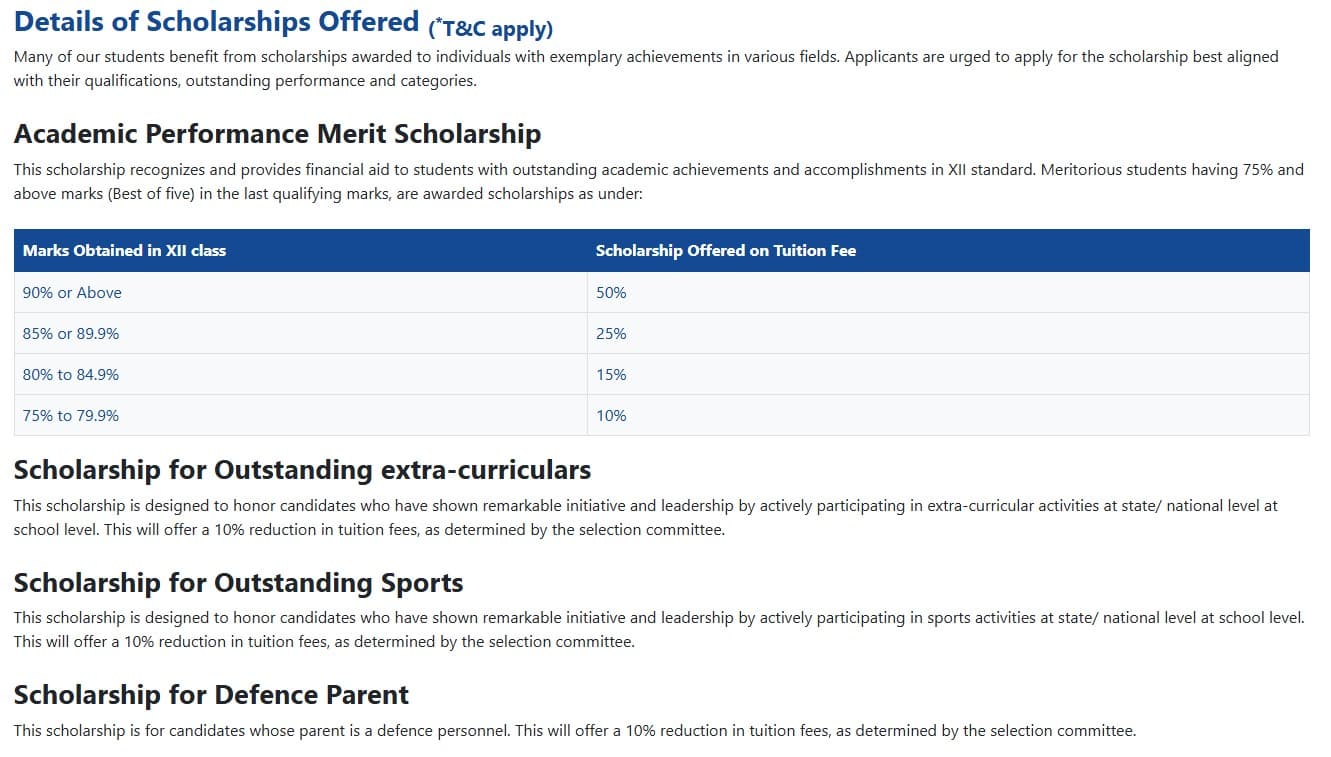Select the Academic Performance Merit Scholarship heading

[x=277, y=134]
